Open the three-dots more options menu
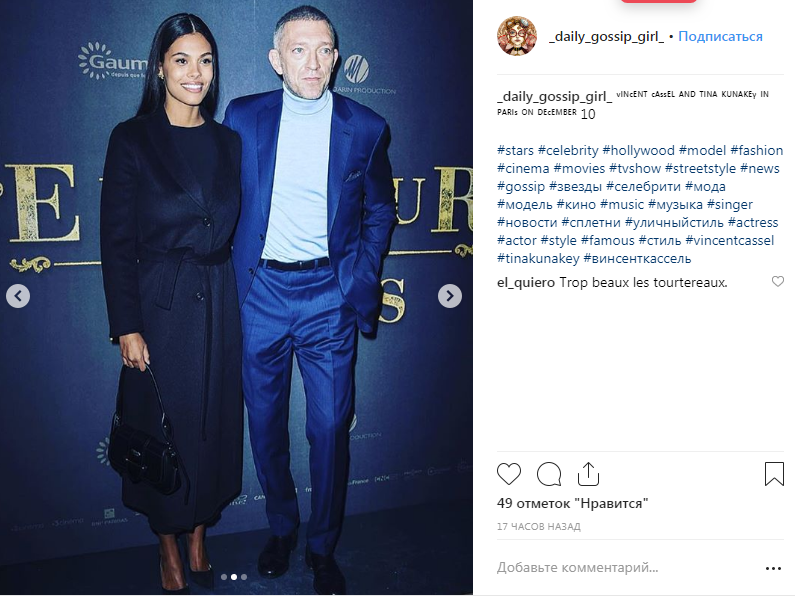Viewport: 795px width, 596px height. click(773, 569)
